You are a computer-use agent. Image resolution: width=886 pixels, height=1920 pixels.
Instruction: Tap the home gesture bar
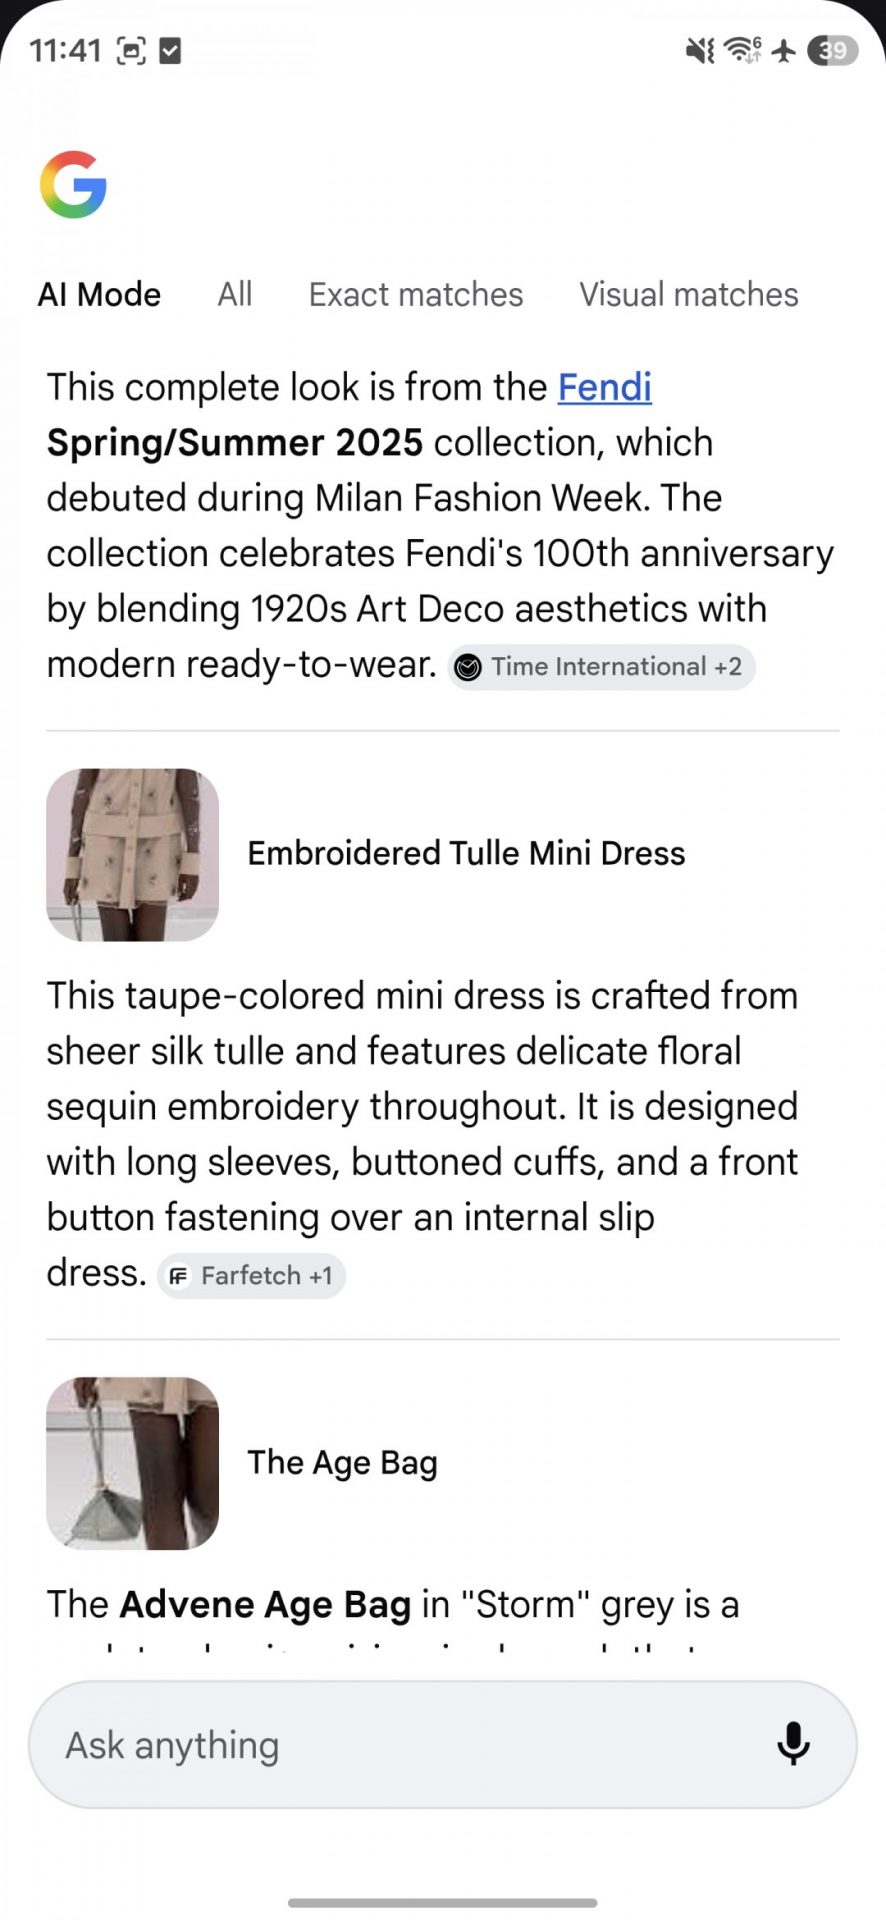443,1902
